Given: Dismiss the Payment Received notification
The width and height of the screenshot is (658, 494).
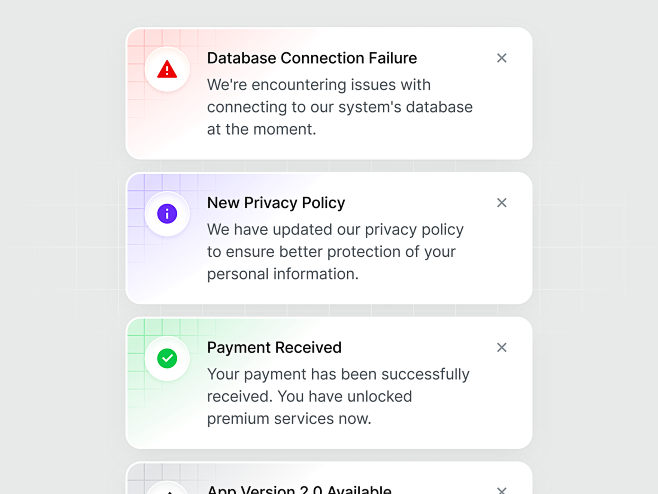Looking at the screenshot, I should tap(501, 348).
